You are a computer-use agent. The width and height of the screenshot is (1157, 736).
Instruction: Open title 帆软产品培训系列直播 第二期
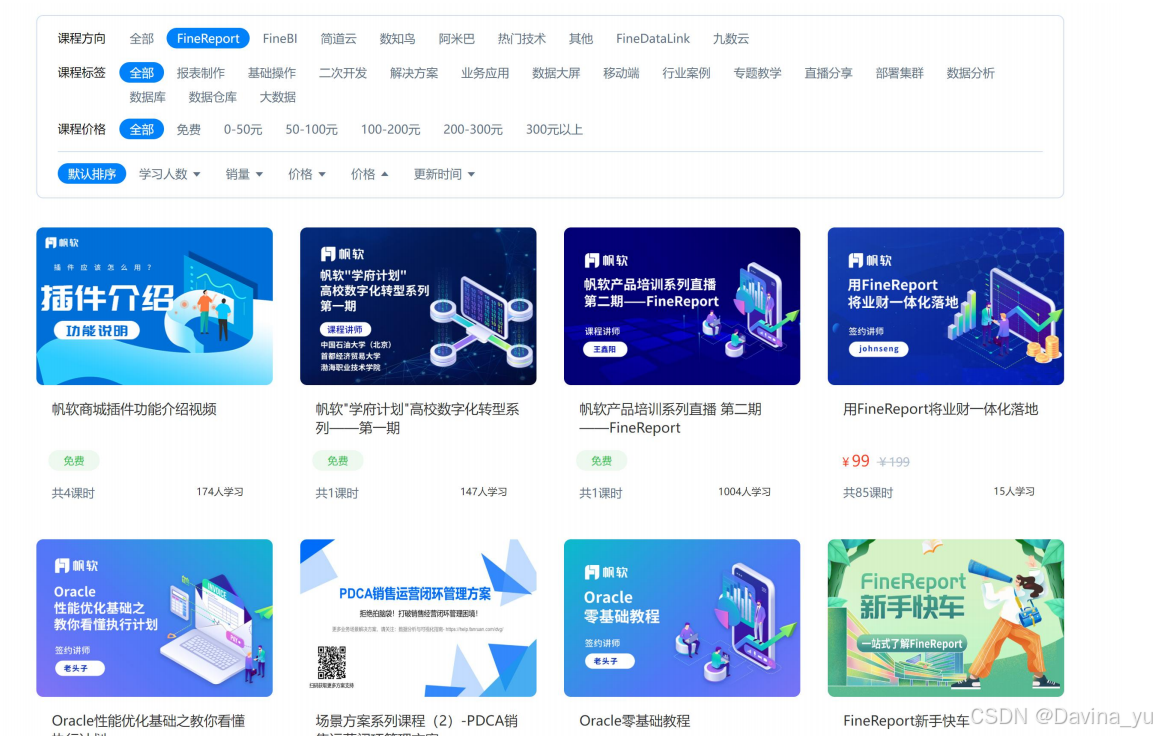(x=670, y=418)
